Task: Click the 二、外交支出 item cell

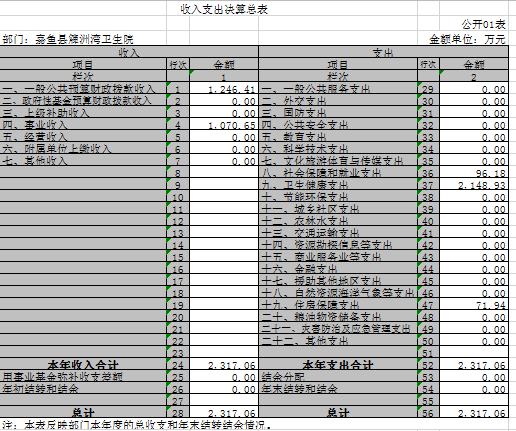Action: point(338,100)
